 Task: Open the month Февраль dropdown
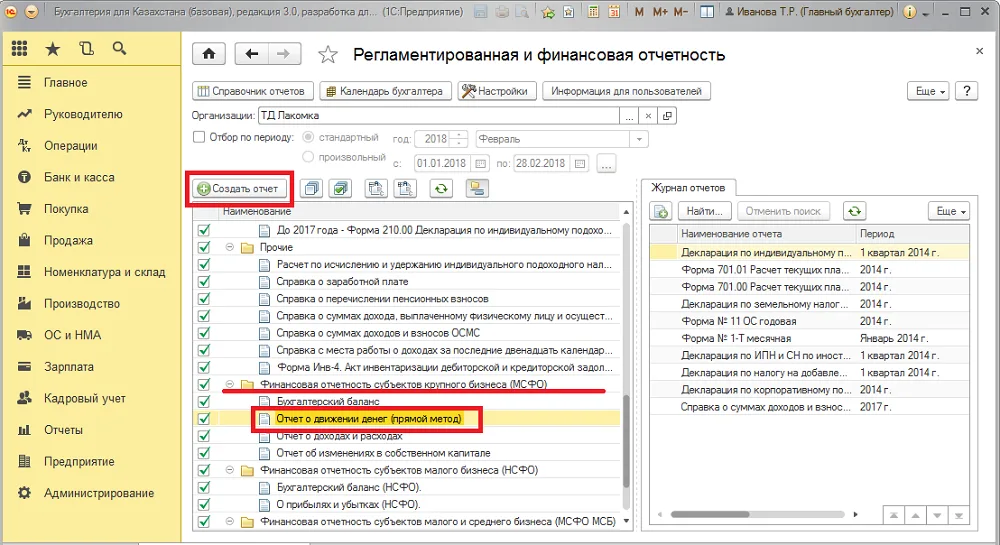point(639,139)
